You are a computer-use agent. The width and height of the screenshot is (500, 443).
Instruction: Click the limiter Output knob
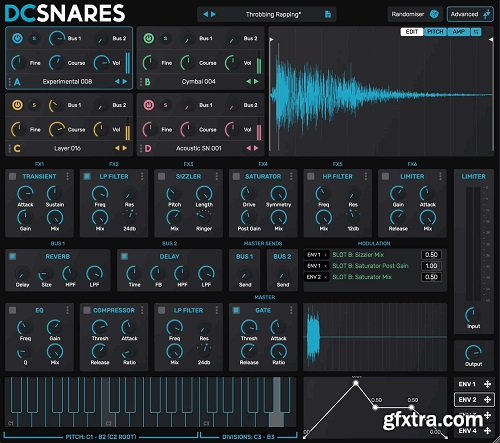(x=473, y=352)
